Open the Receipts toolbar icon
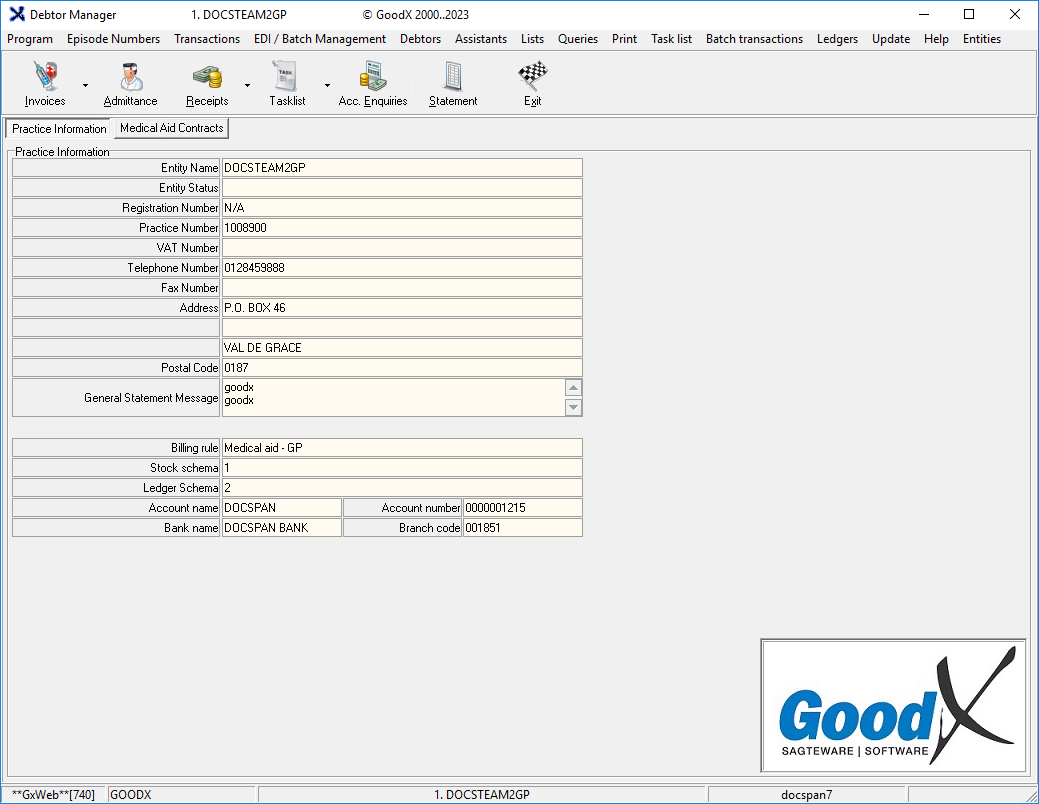Screen dimensions: 1039x804 207,83
